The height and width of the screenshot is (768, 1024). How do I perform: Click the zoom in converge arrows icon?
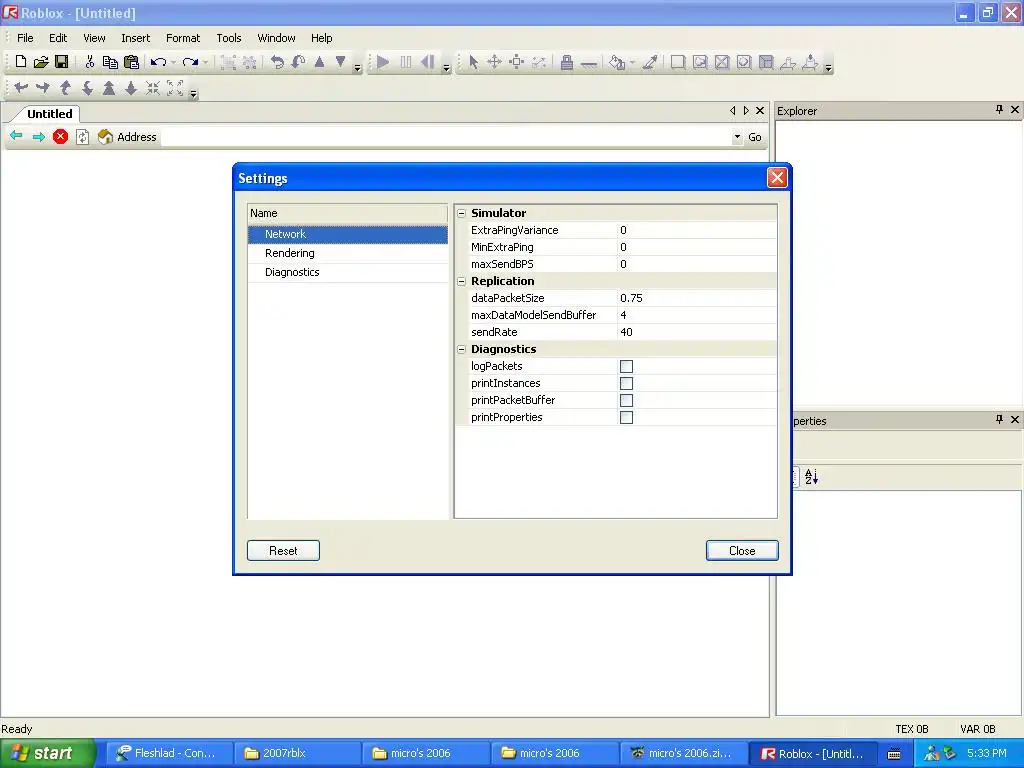tap(153, 88)
